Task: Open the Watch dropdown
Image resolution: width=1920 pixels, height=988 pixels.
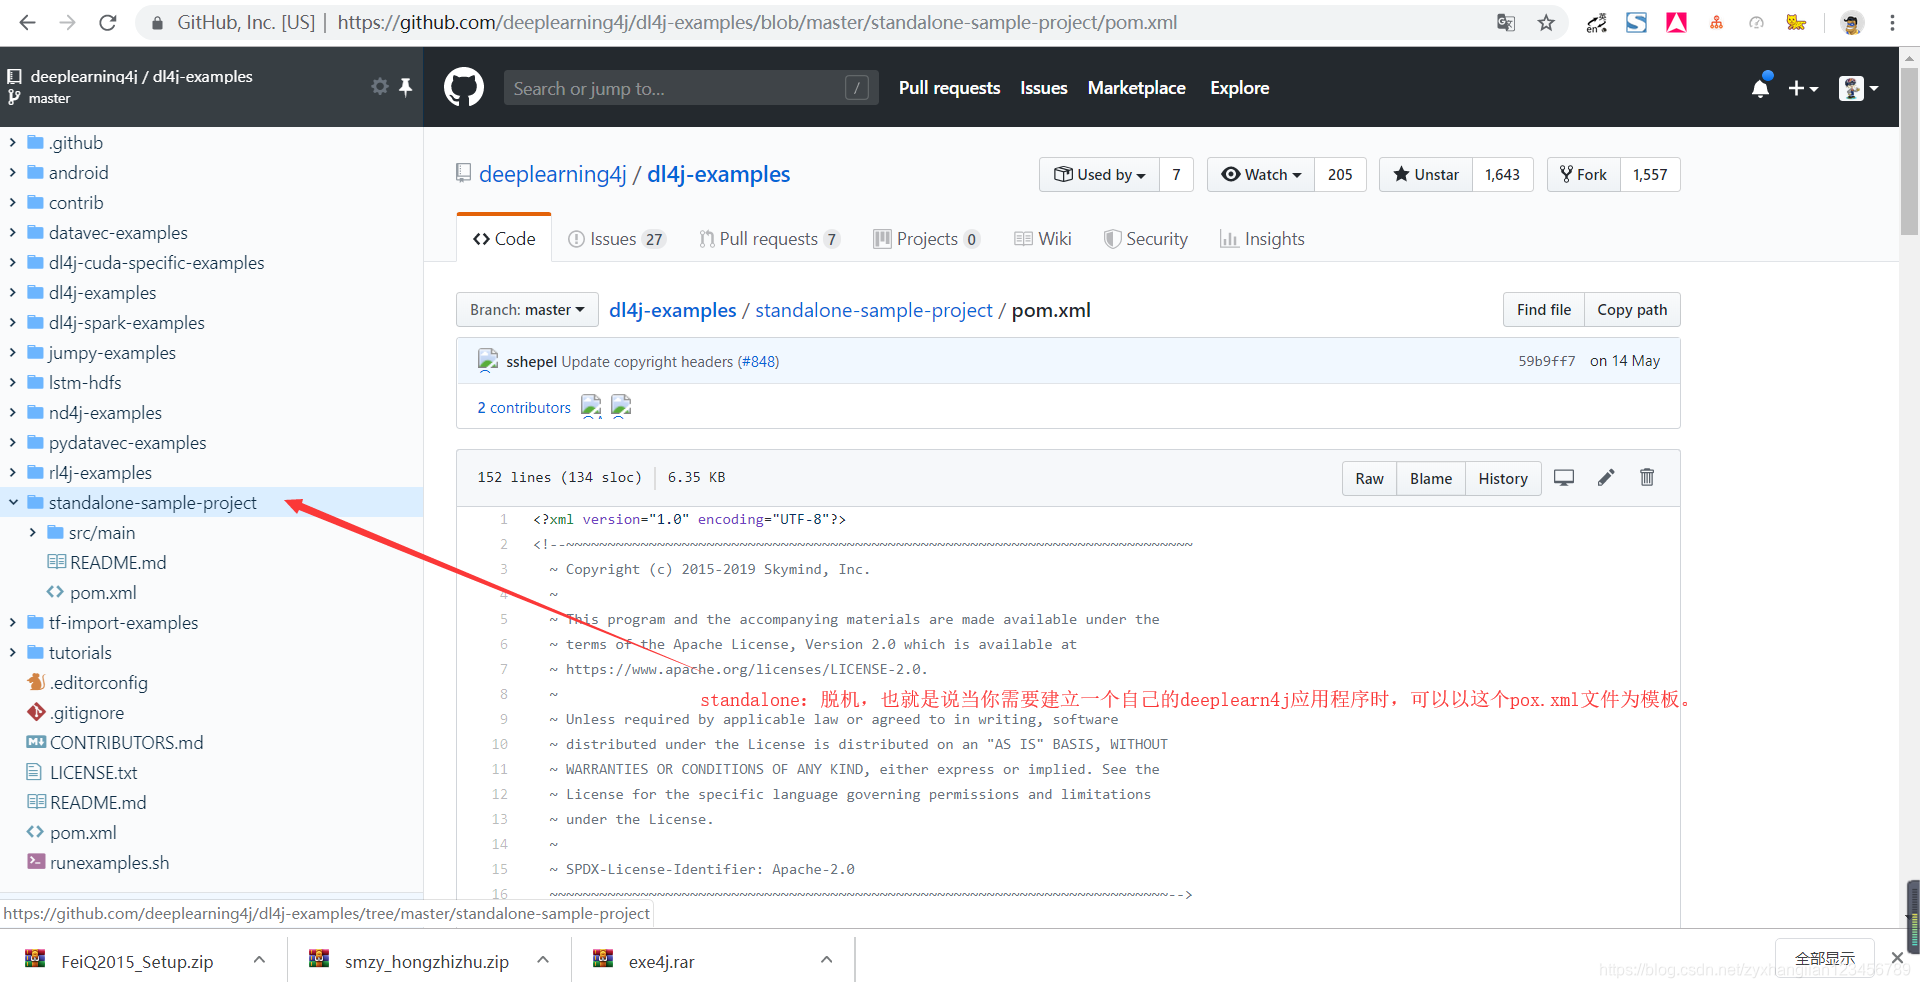Action: 1261,174
